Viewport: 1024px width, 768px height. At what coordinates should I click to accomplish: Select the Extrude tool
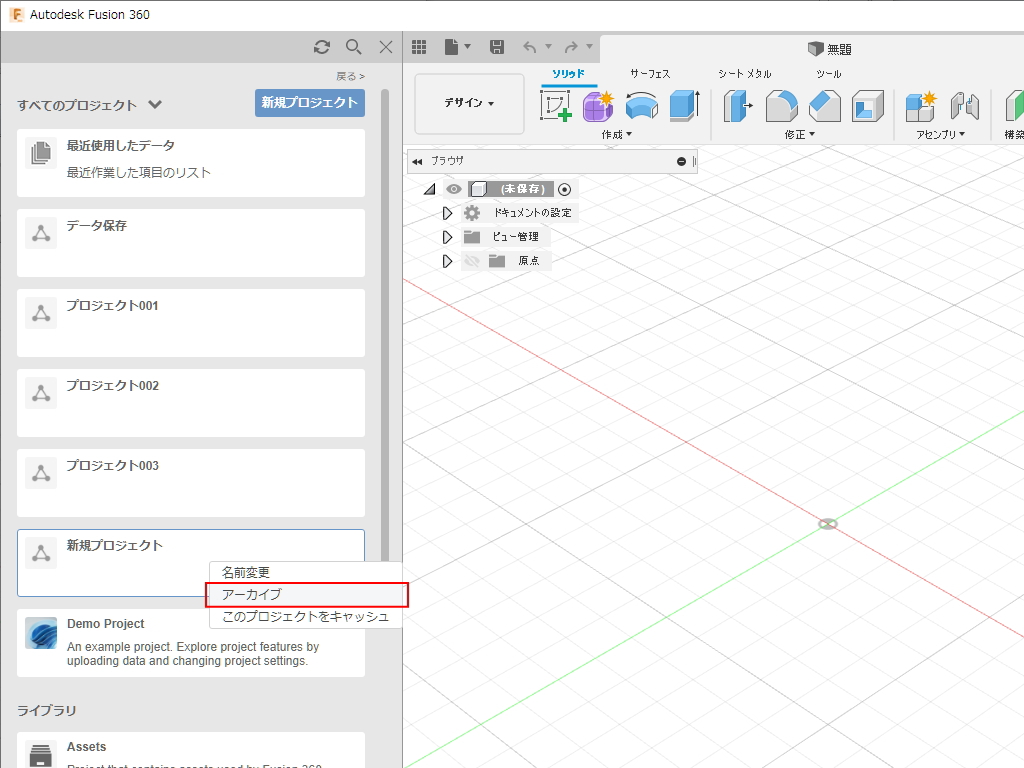point(684,106)
